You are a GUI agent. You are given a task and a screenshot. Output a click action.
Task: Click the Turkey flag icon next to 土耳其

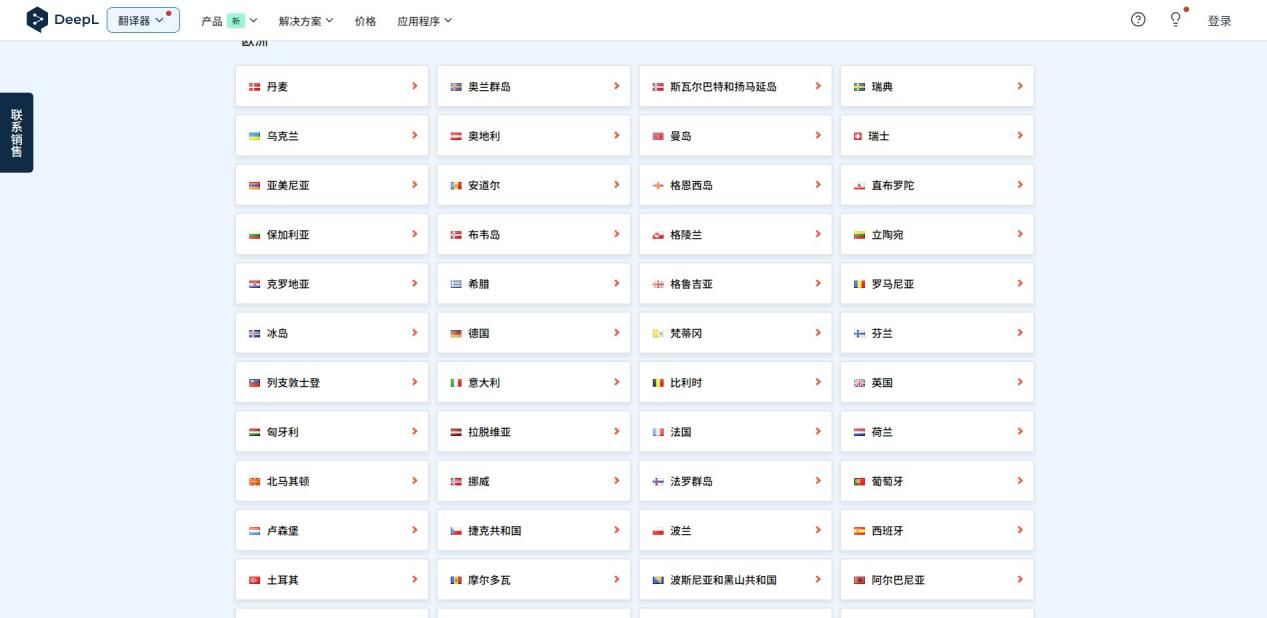[254, 580]
